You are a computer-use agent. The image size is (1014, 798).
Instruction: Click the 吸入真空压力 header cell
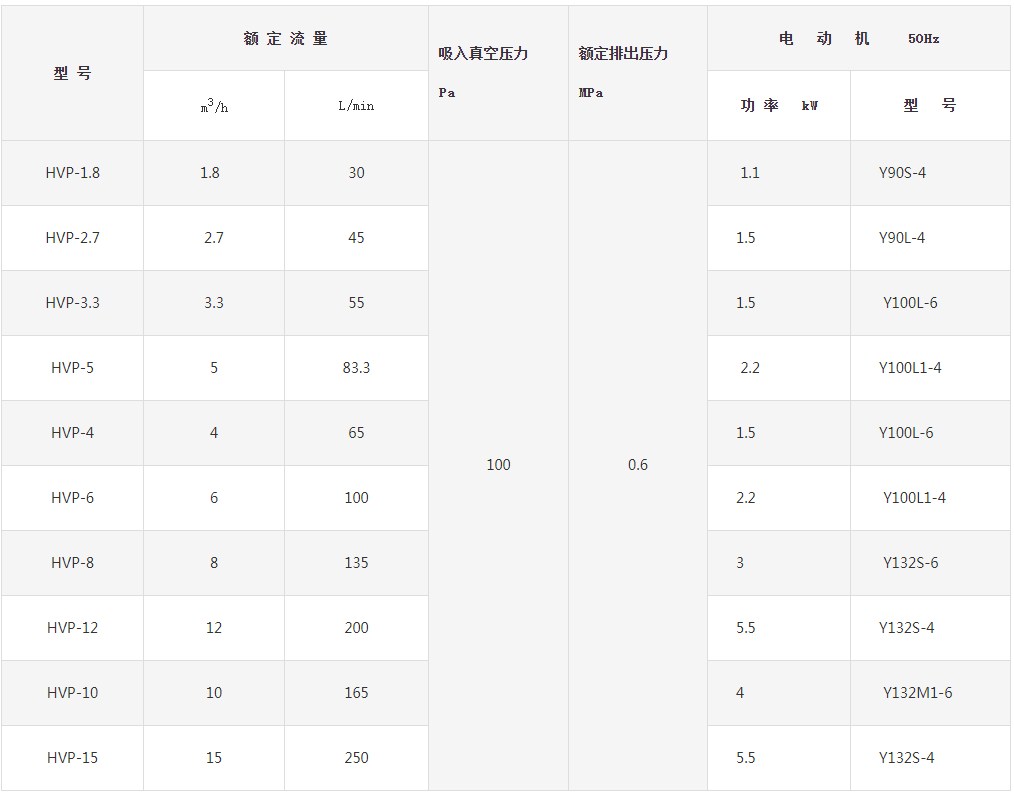[x=483, y=54]
